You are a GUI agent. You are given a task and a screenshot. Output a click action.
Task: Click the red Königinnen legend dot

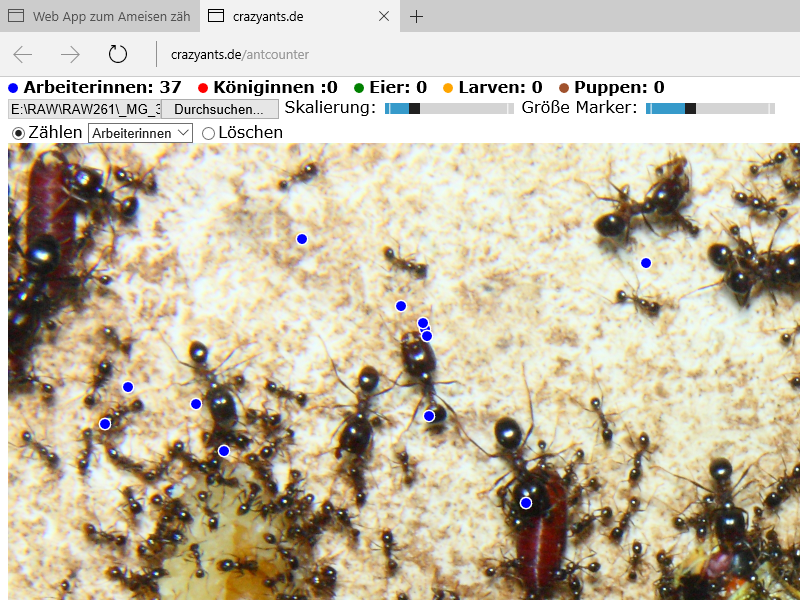(x=203, y=88)
